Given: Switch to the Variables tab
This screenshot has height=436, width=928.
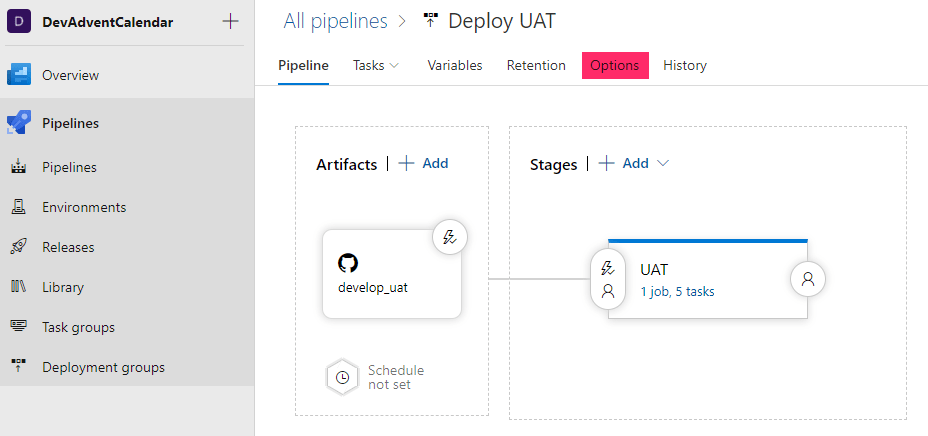Looking at the screenshot, I should coord(455,65).
